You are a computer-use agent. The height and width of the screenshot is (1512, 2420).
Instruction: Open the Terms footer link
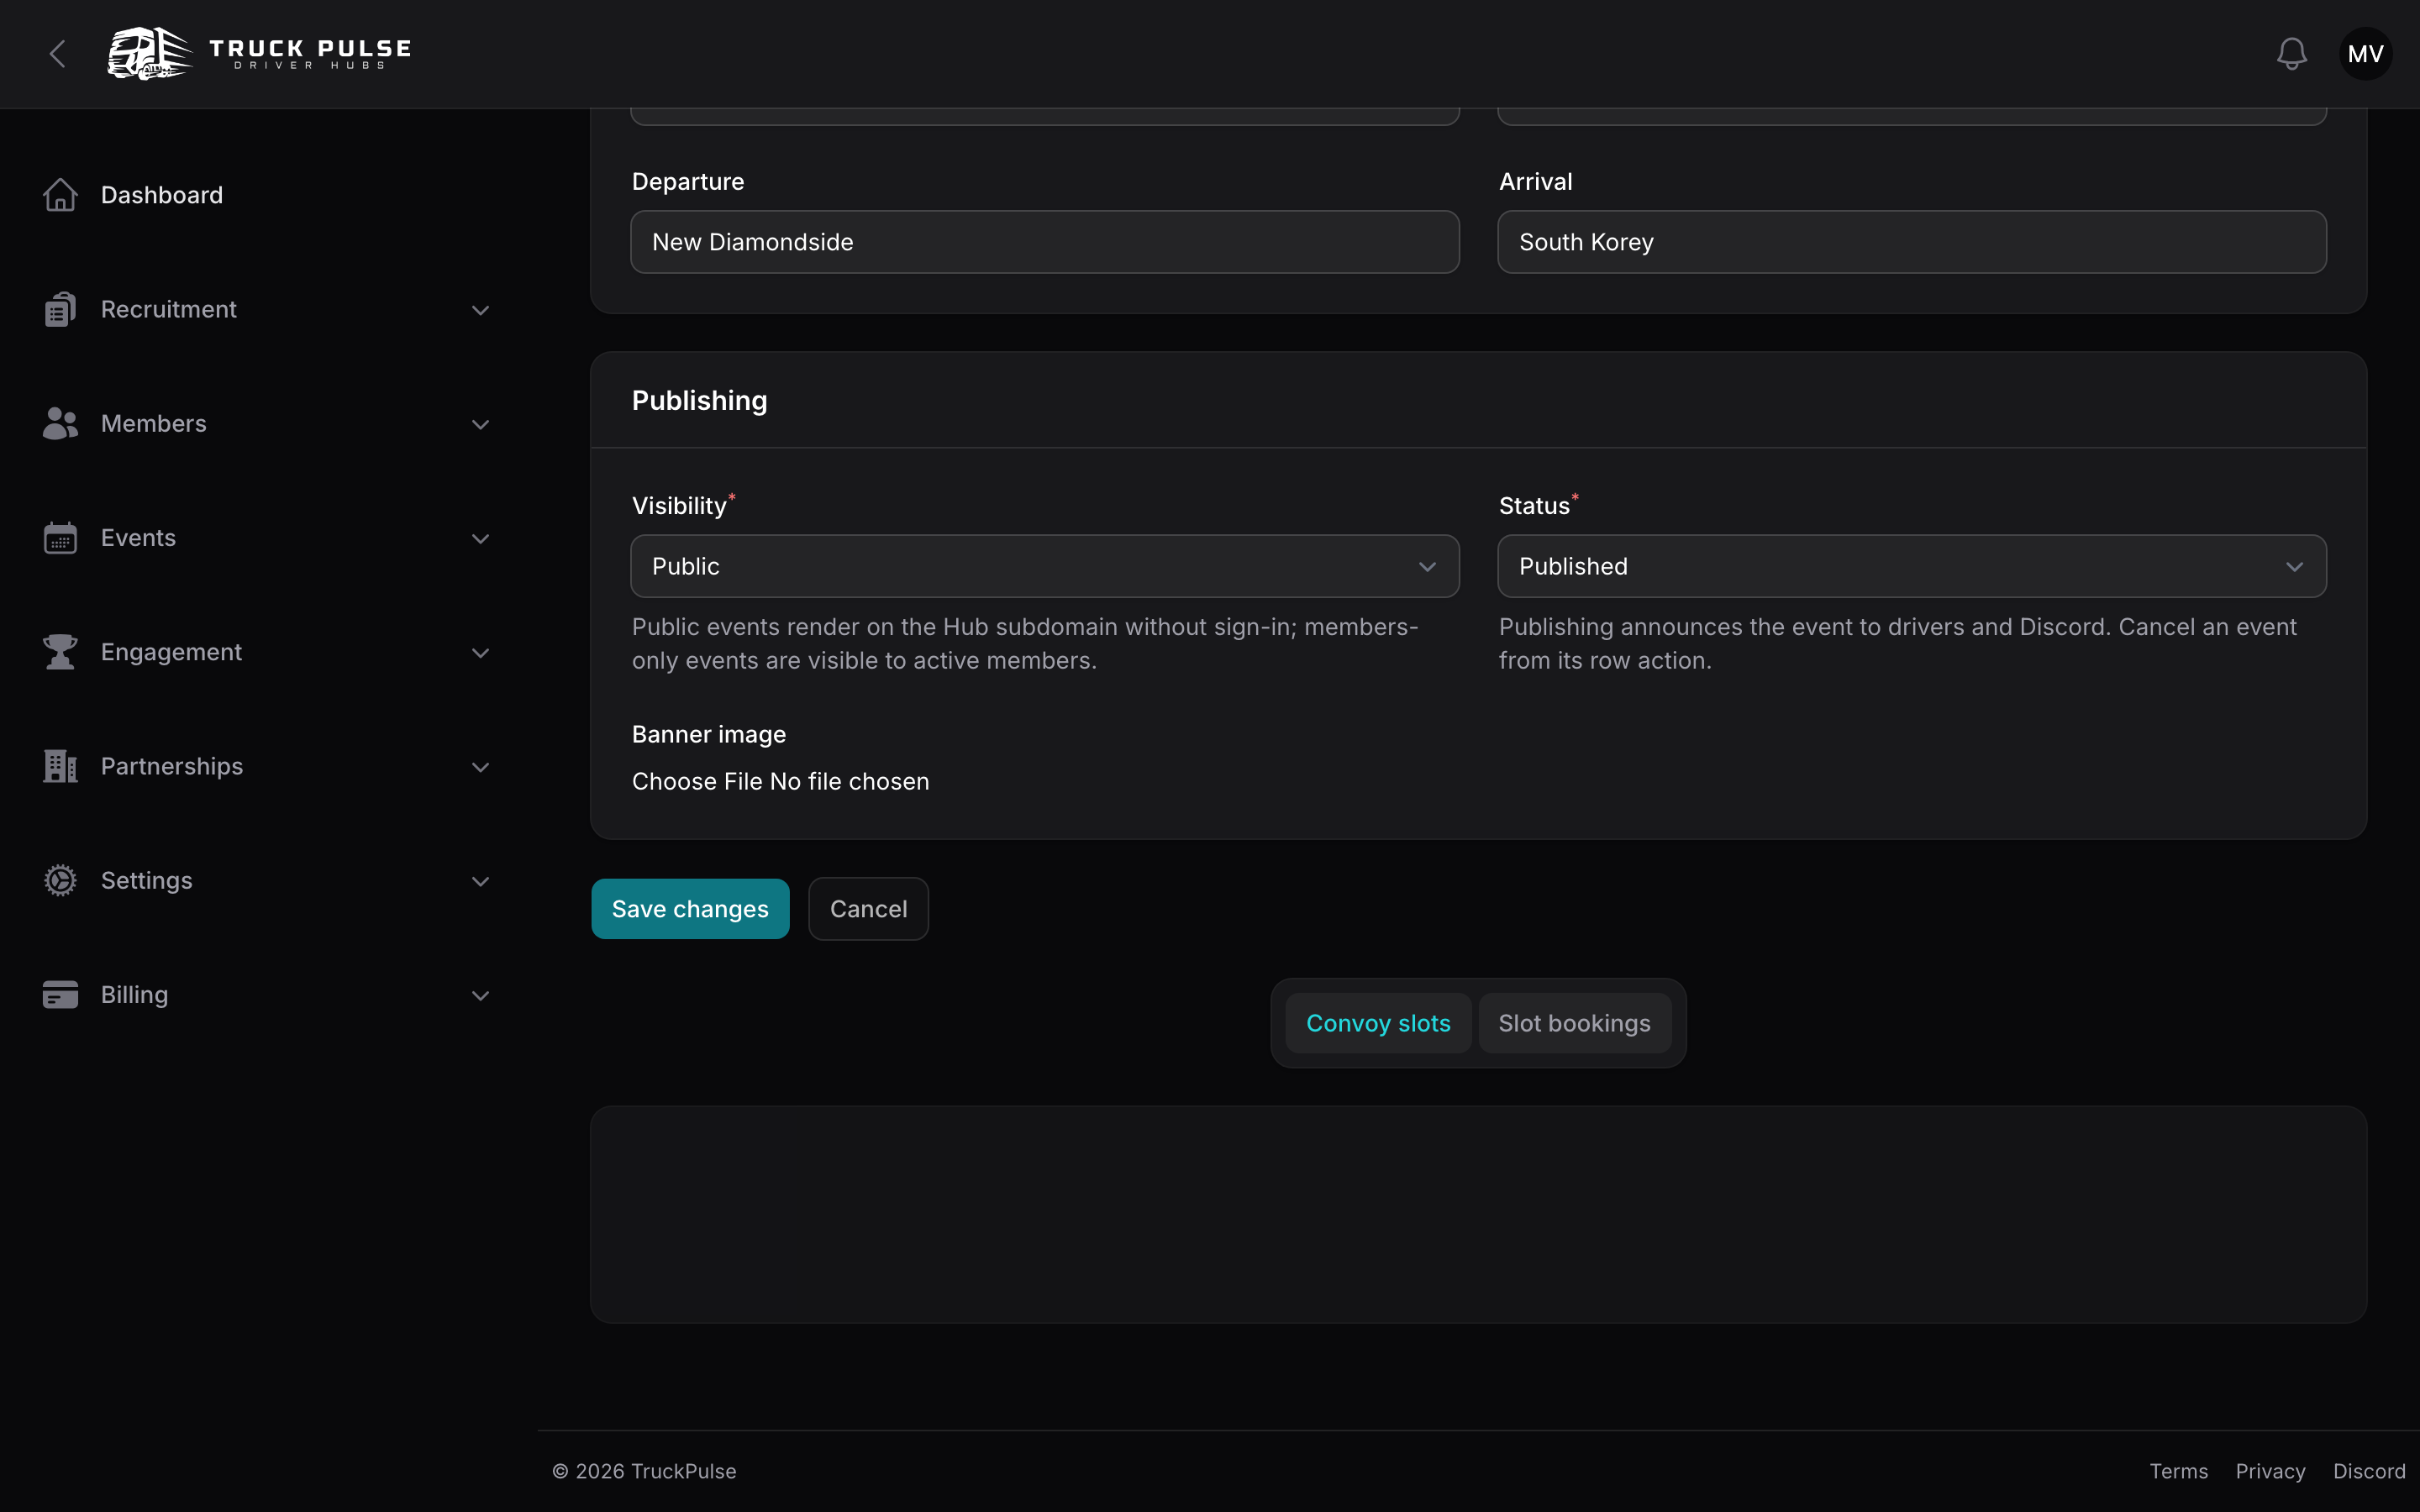coord(2178,1471)
